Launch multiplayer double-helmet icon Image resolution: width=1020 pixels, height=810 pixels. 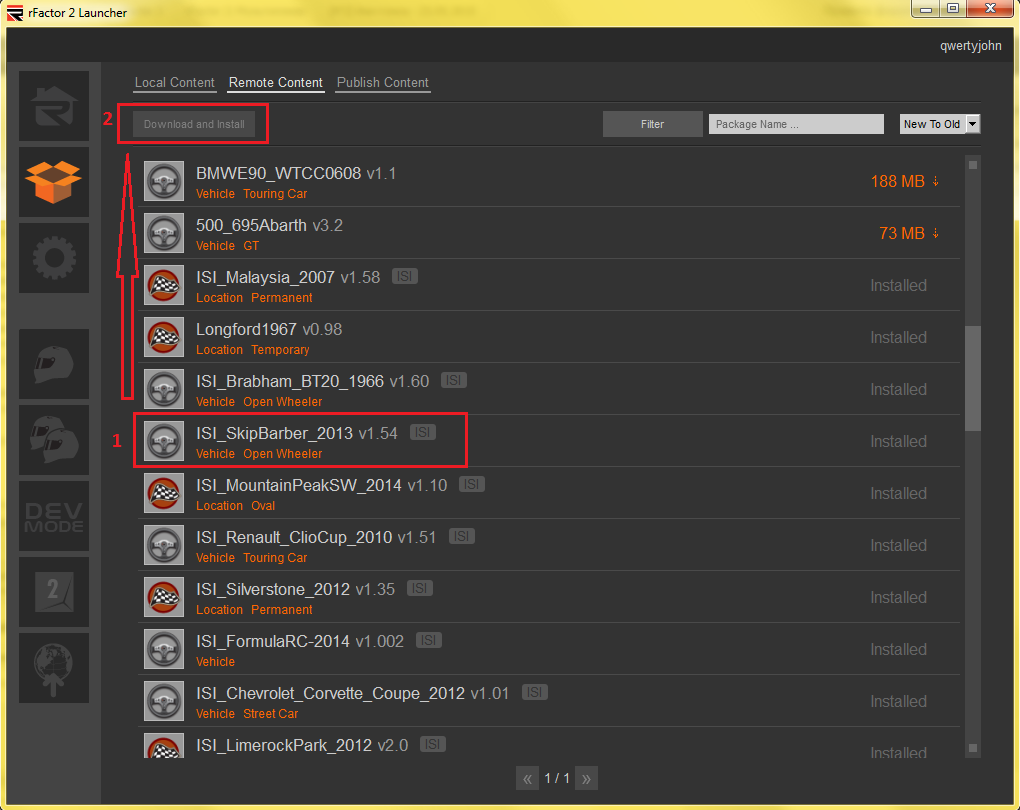pyautogui.click(x=54, y=440)
